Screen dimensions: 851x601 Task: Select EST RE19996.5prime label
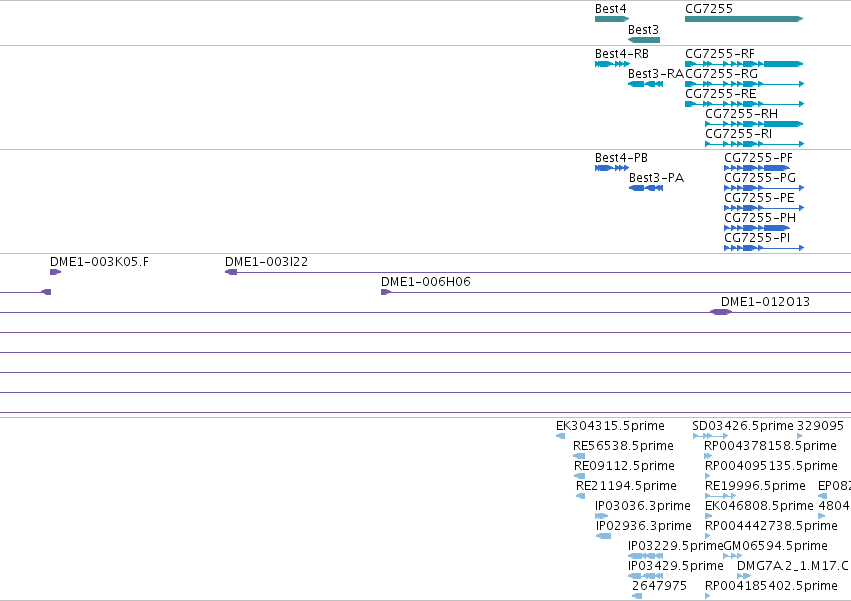coord(755,486)
